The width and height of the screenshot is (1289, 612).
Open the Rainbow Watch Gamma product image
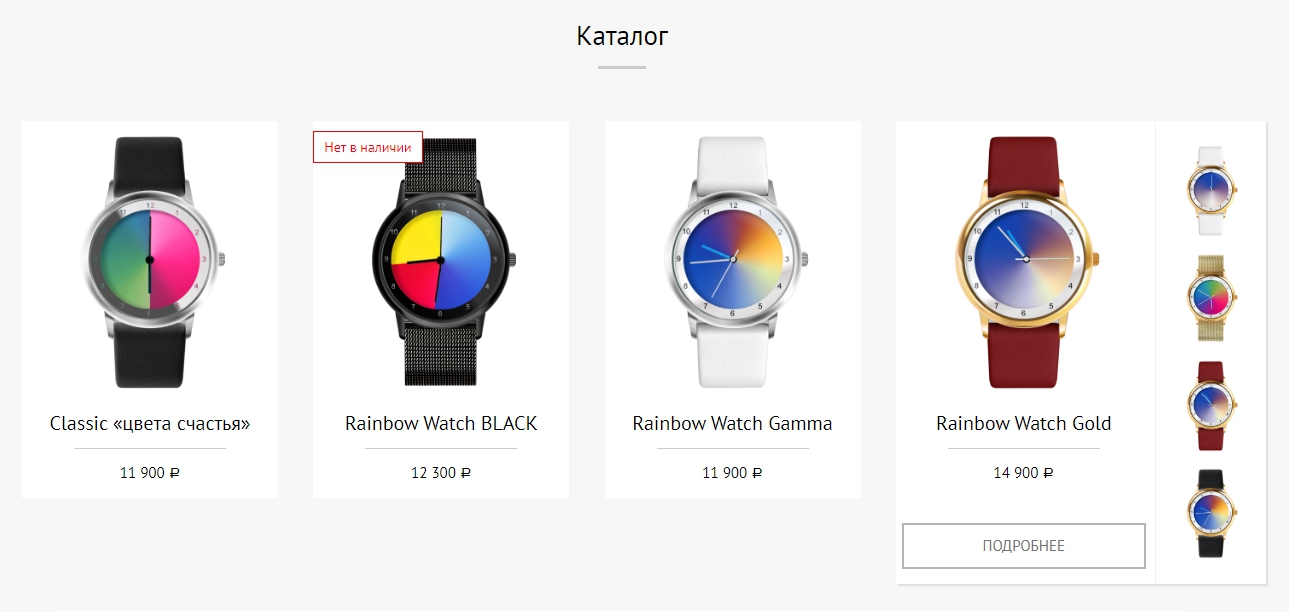[732, 262]
